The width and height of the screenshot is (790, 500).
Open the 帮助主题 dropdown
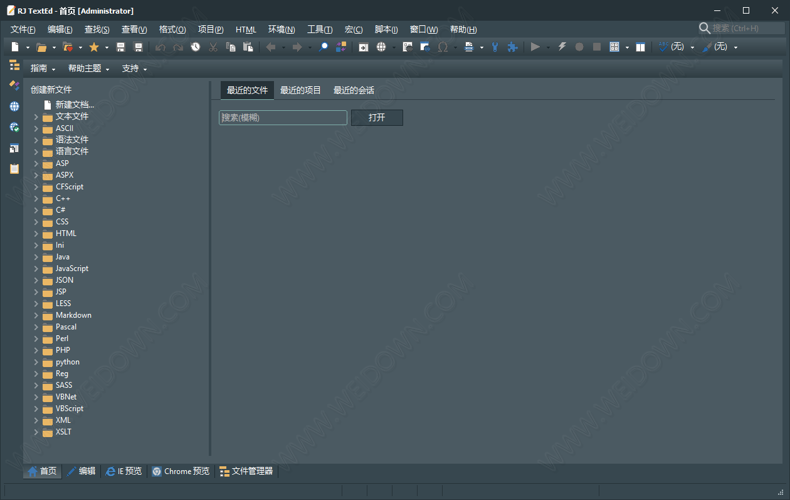pos(89,69)
